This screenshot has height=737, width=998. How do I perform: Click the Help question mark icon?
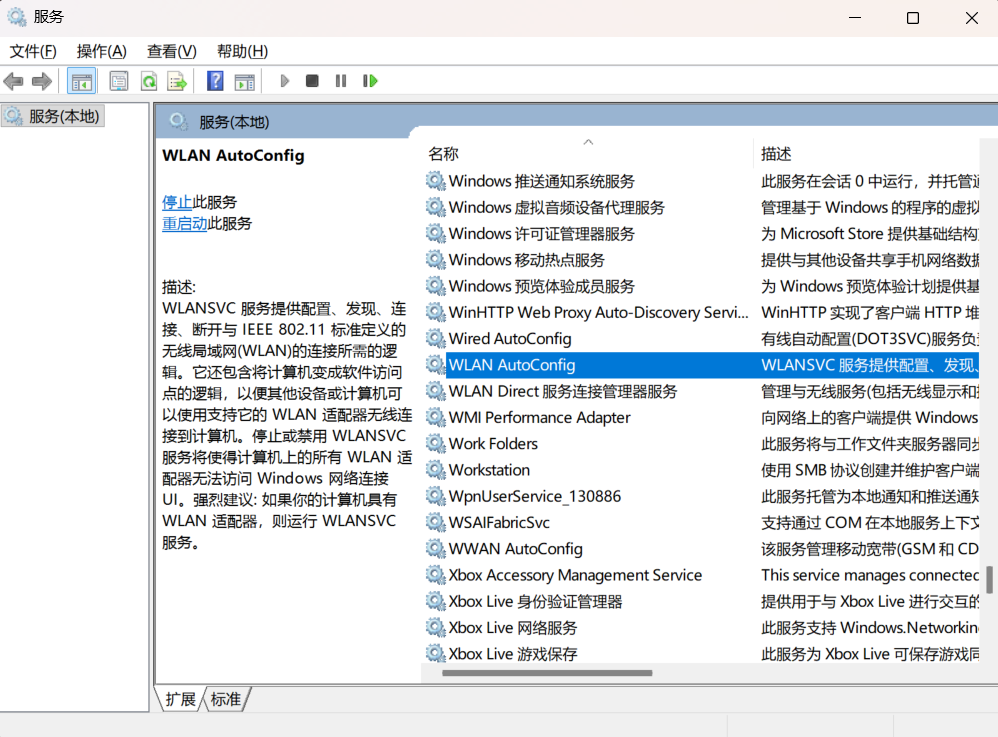point(214,80)
